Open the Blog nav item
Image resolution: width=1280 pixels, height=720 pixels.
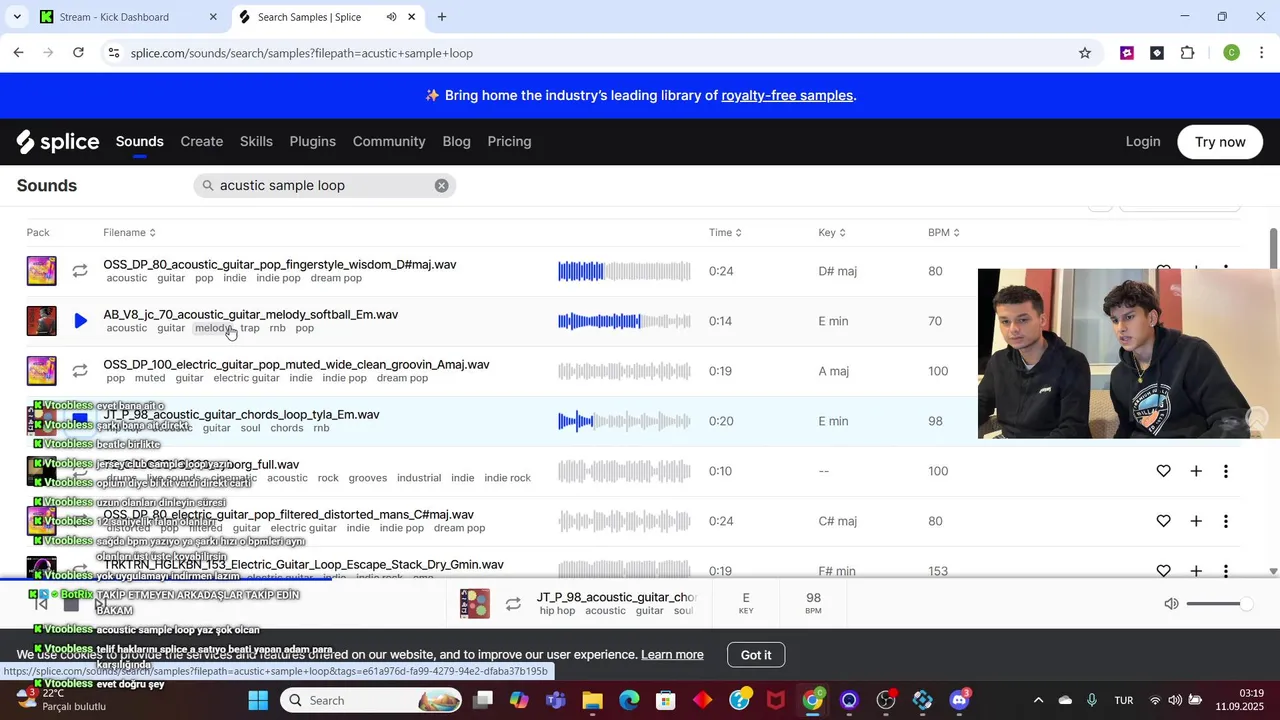[456, 142]
